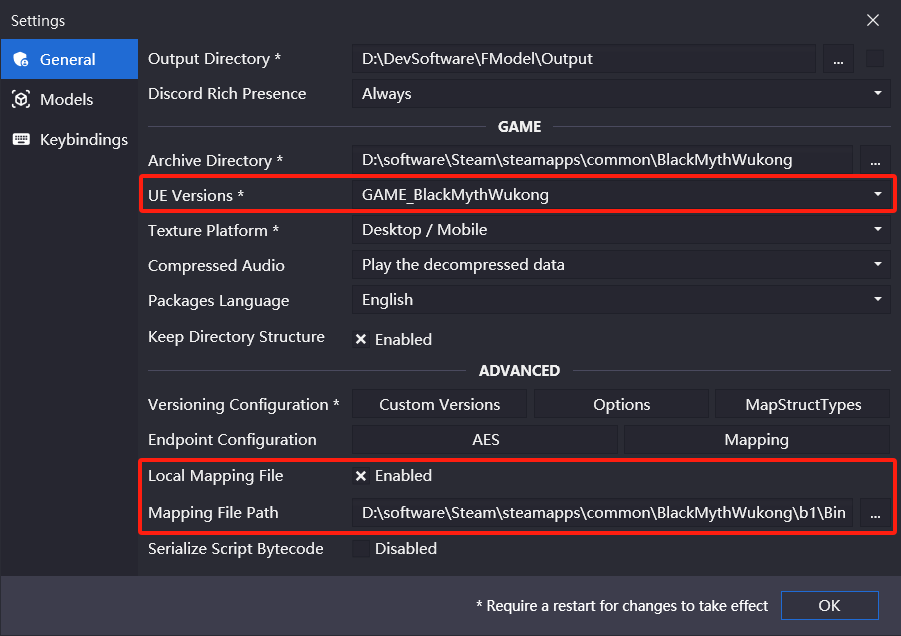This screenshot has height=636, width=901.
Task: Enable Serialize Script Bytecode checkbox
Action: click(x=361, y=549)
